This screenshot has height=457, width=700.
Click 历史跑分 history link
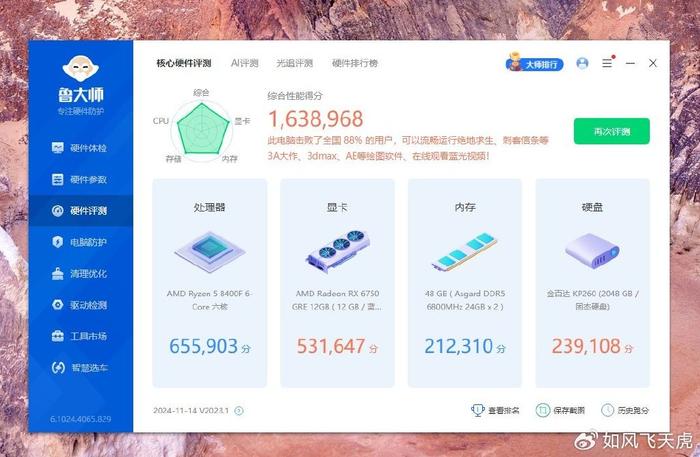(x=625, y=410)
